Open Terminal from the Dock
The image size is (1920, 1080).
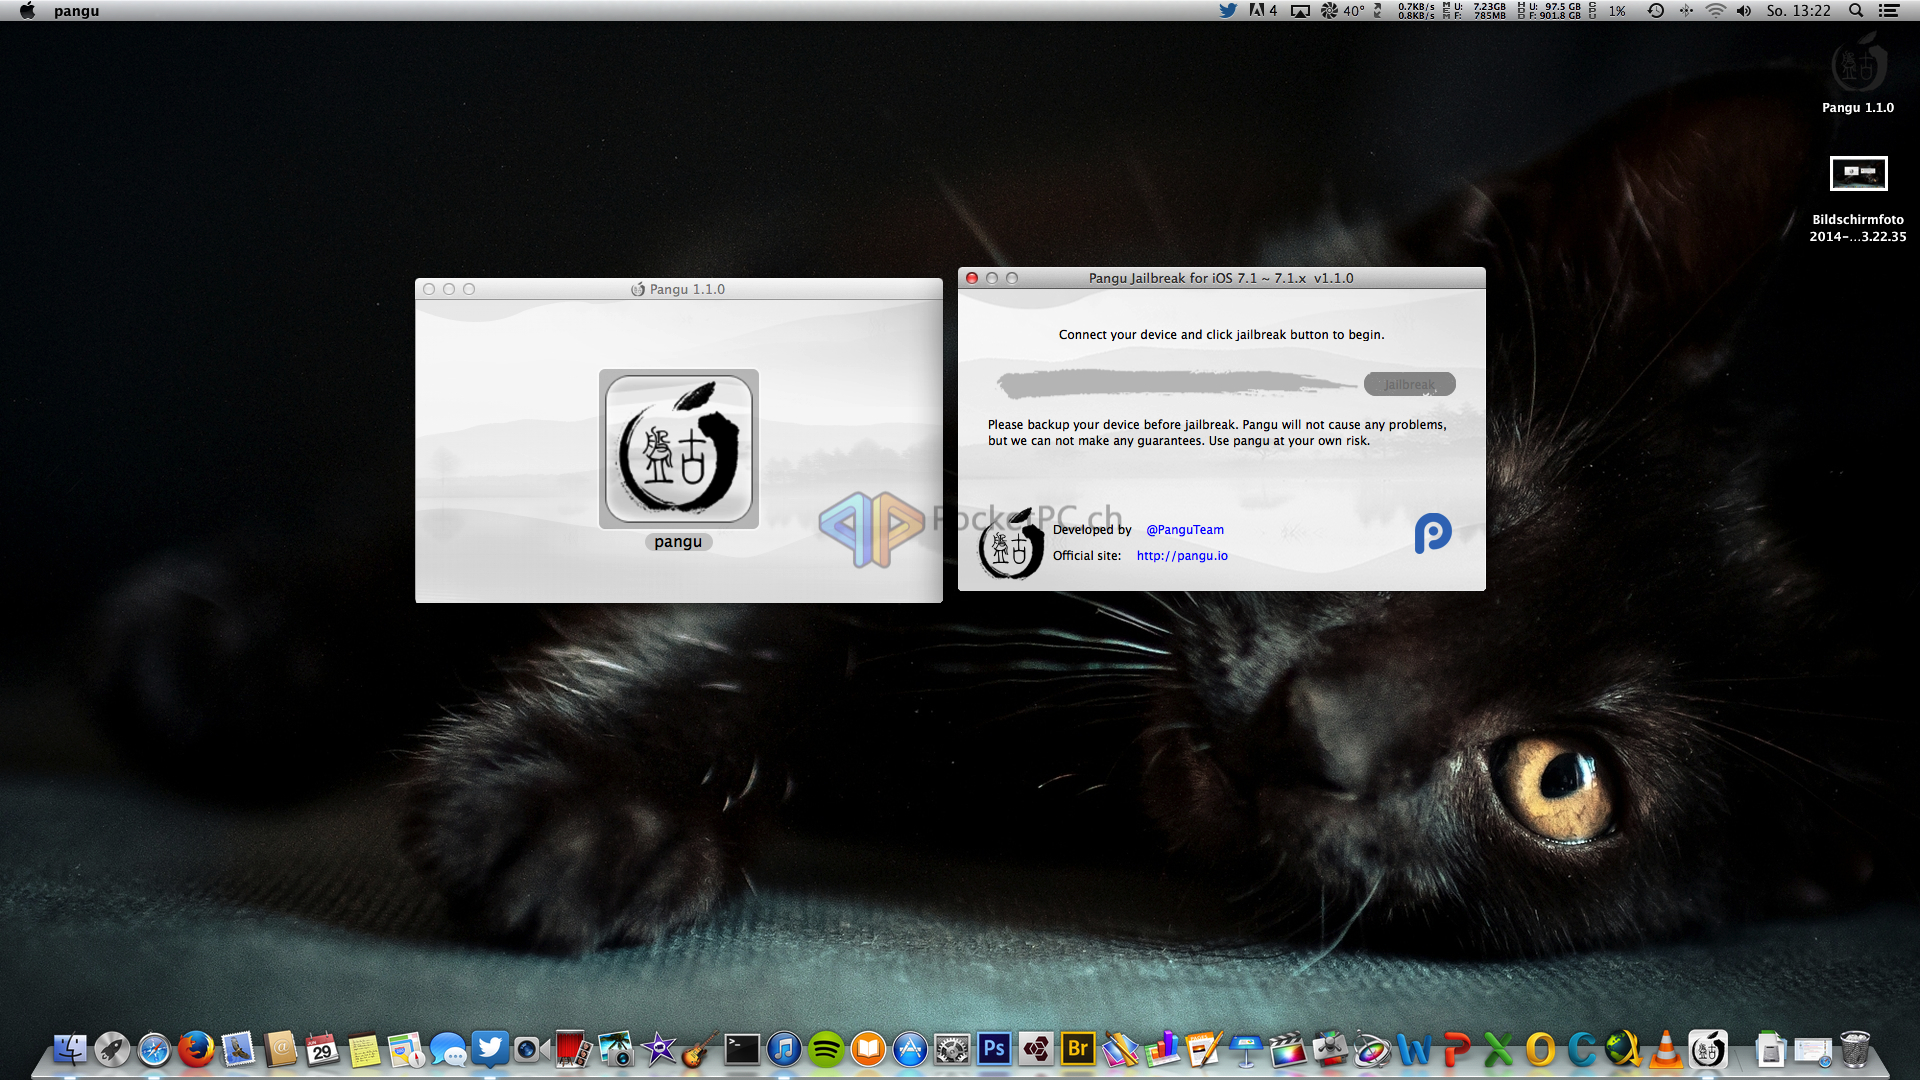pos(742,1049)
